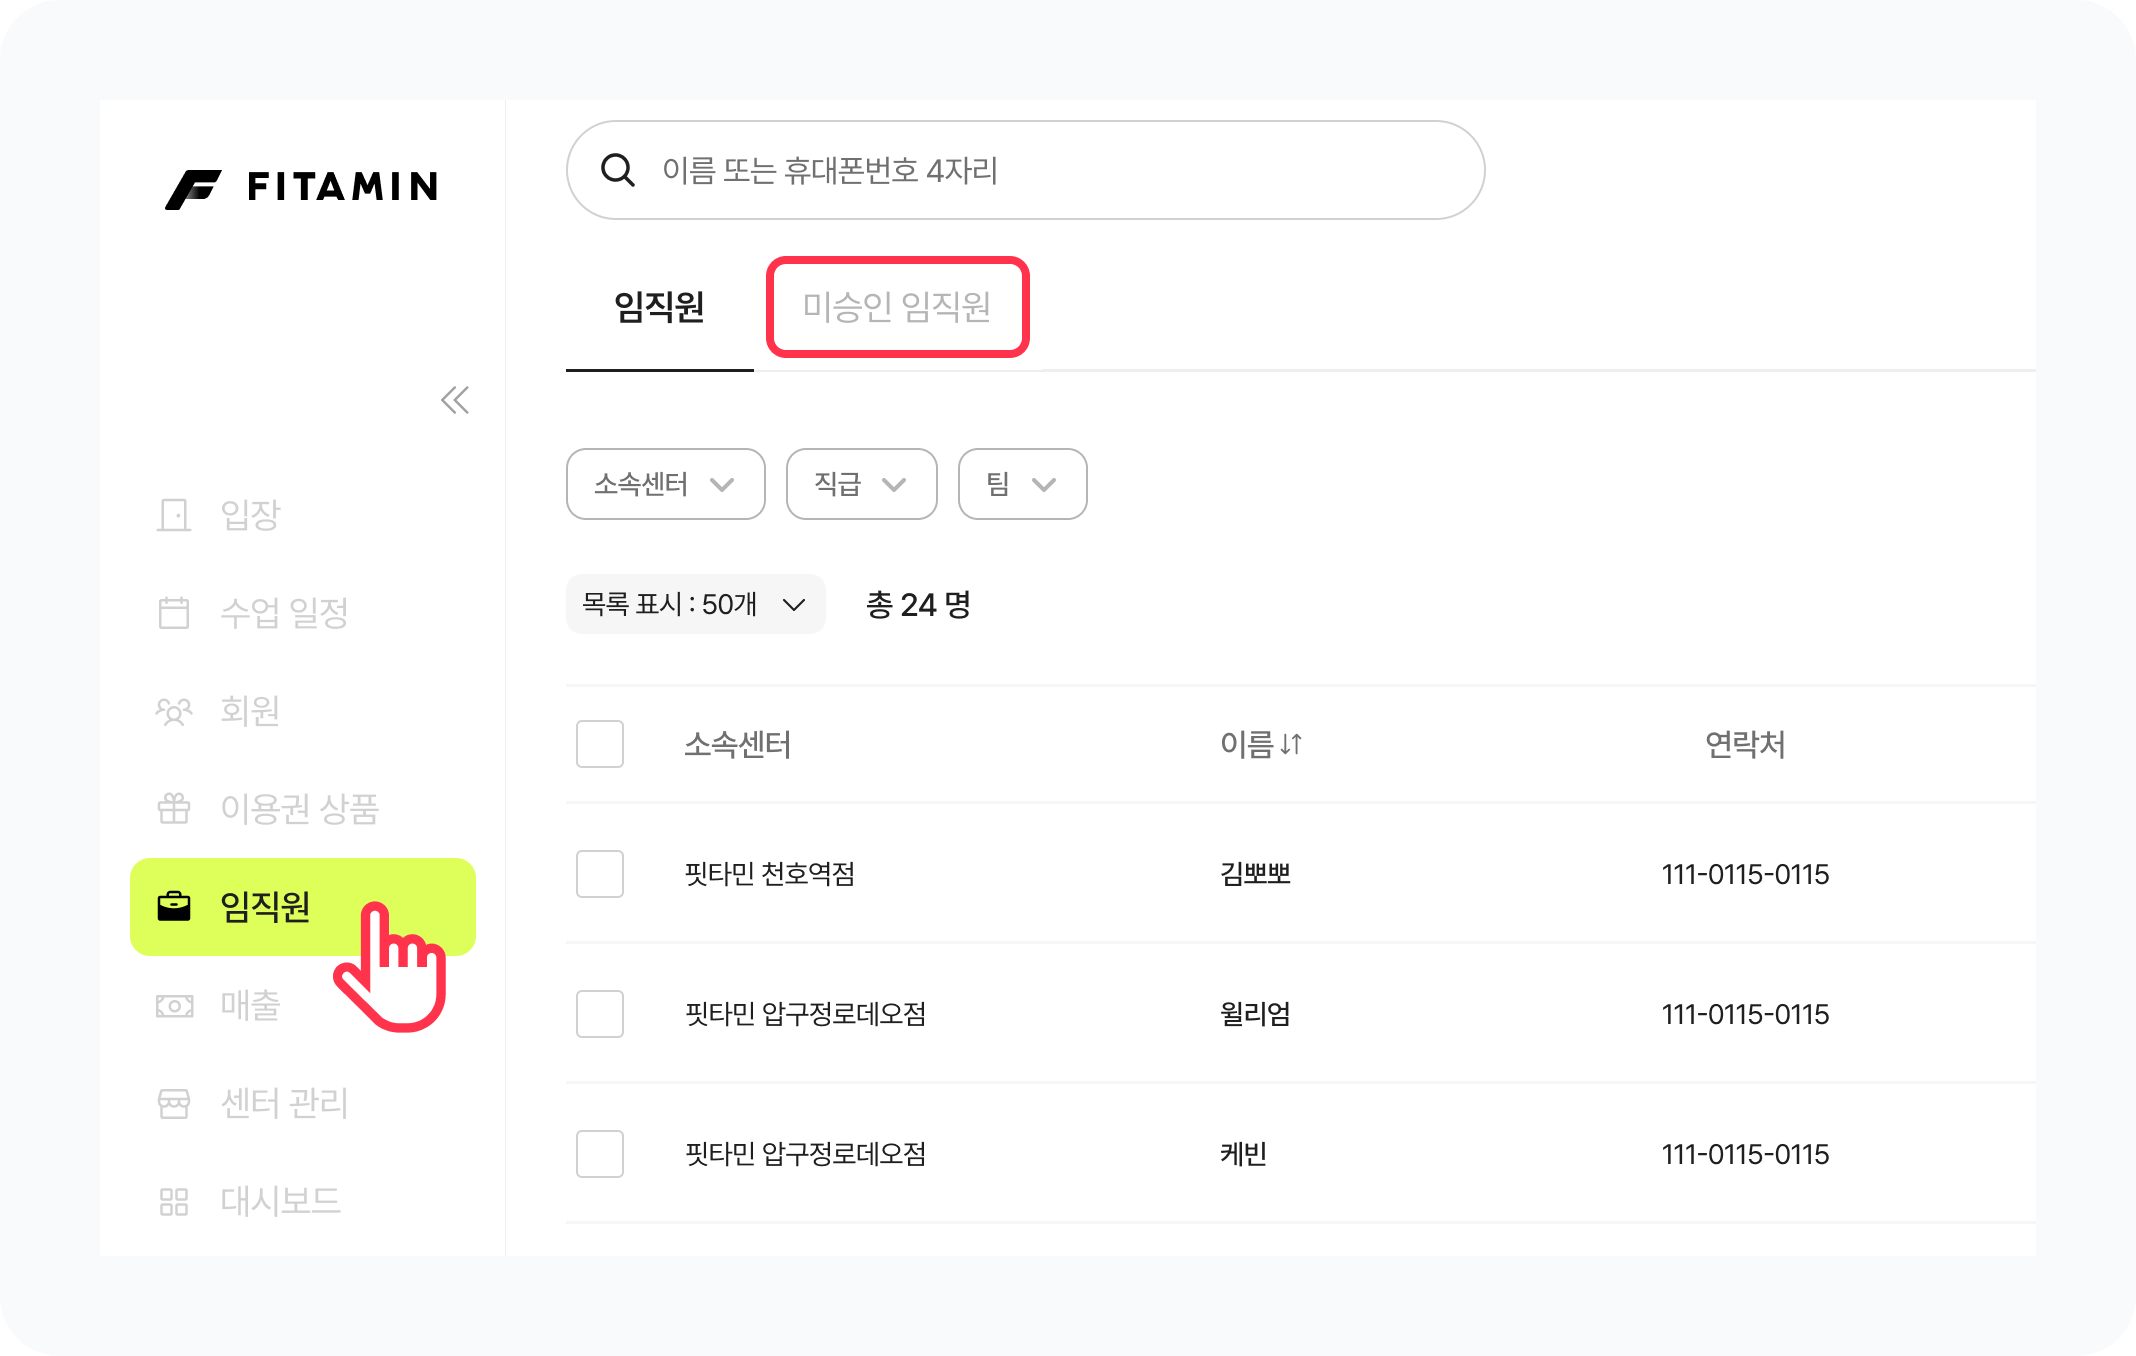Image resolution: width=2136 pixels, height=1356 pixels.
Task: Open the 매출 money icon
Action: coord(174,1005)
